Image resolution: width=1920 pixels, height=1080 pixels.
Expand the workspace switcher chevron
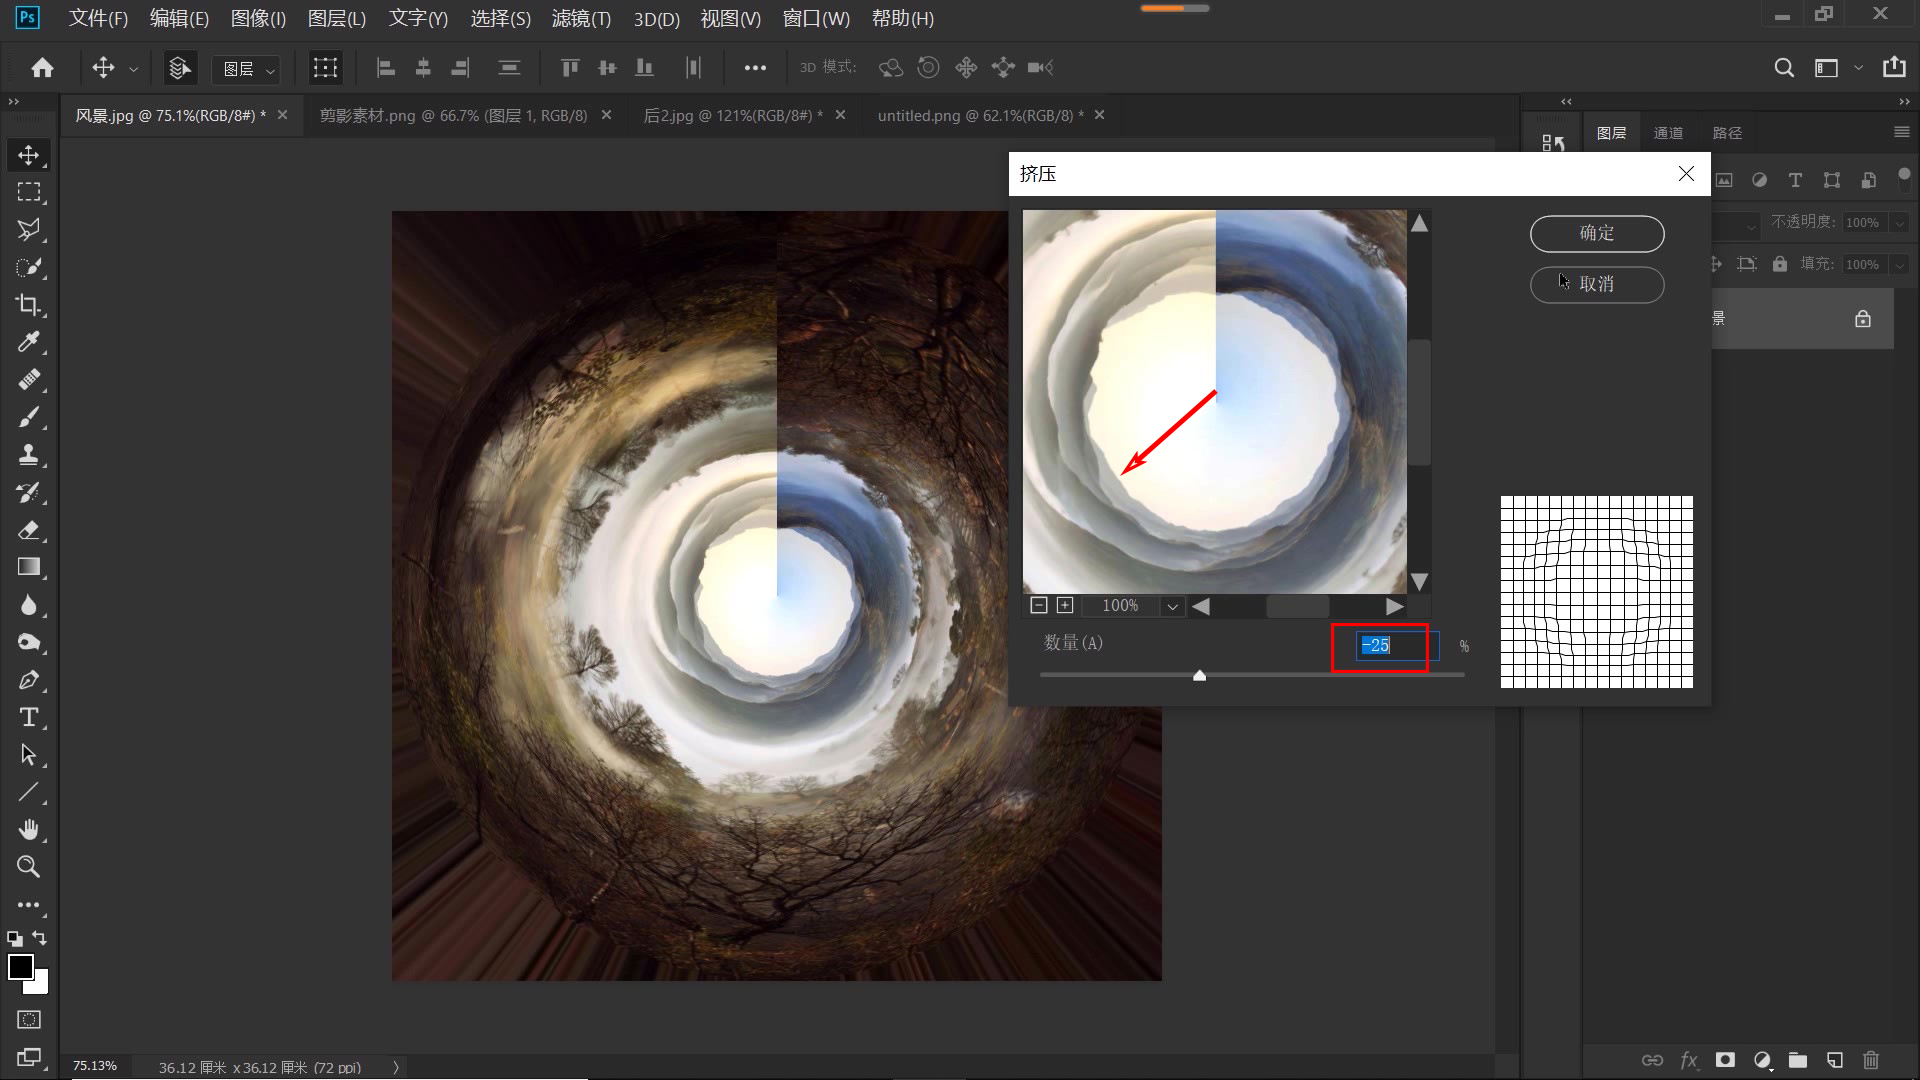click(x=1858, y=67)
